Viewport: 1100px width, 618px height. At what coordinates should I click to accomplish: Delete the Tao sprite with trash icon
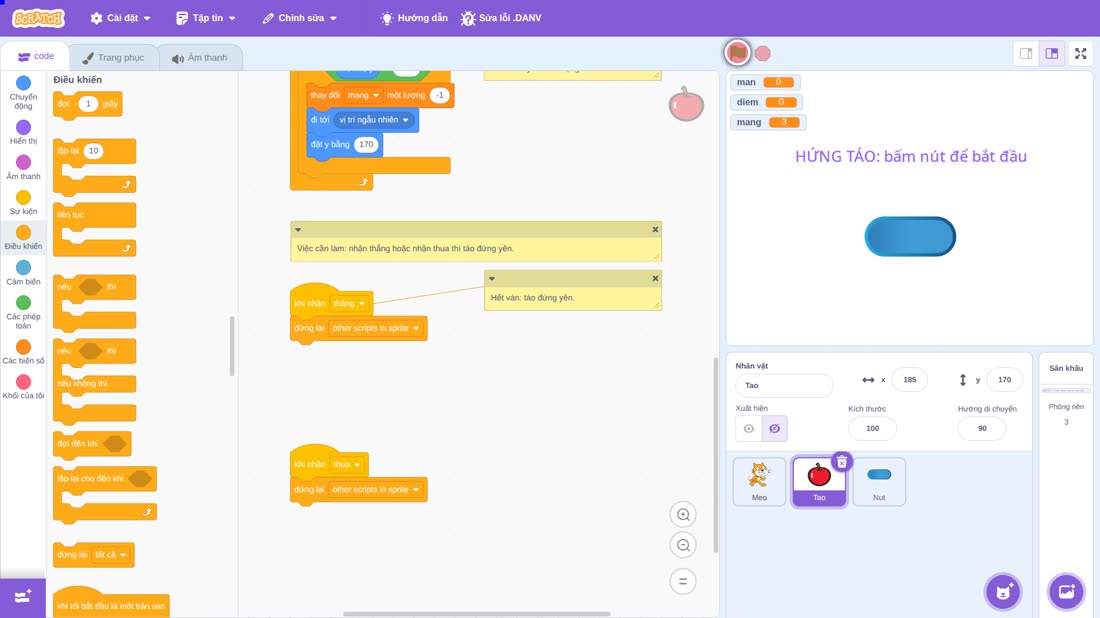tap(842, 462)
